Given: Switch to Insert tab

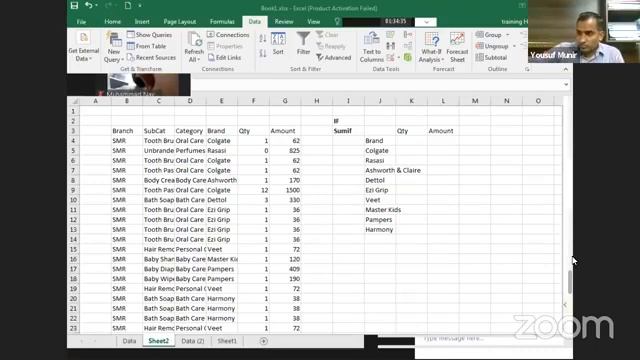Looking at the screenshot, I should [142, 22].
